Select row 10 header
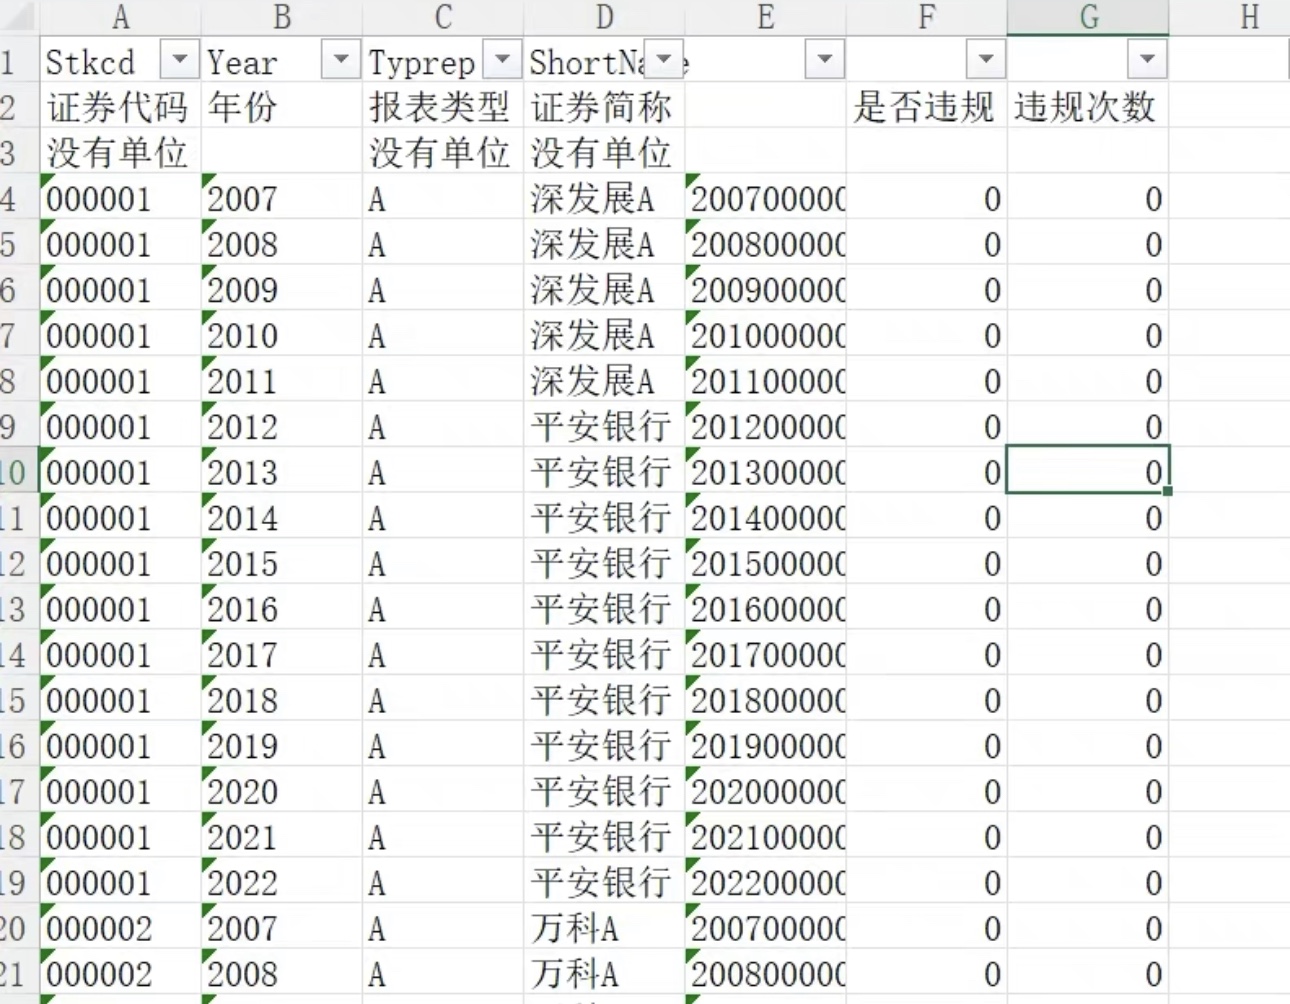This screenshot has width=1290, height=1004. [x=19, y=472]
